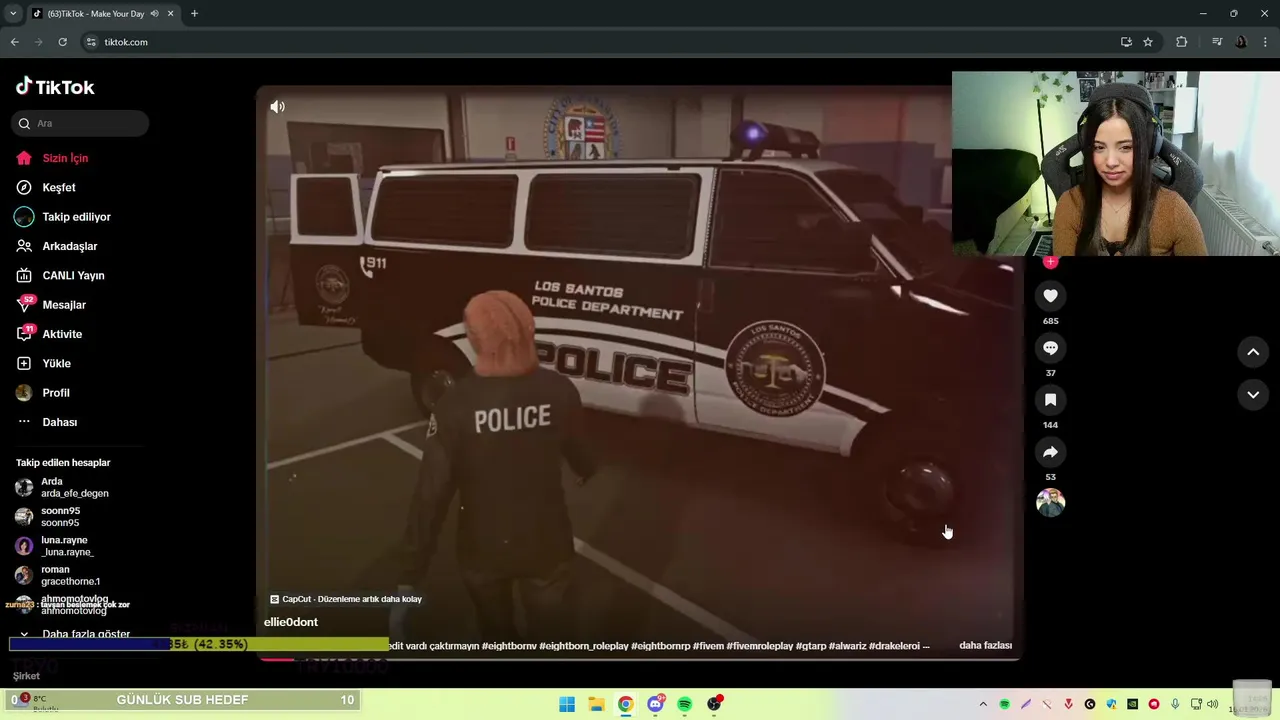The image size is (1280, 720).
Task: Open Chrome tab search dropdown
Action: (x=13, y=13)
